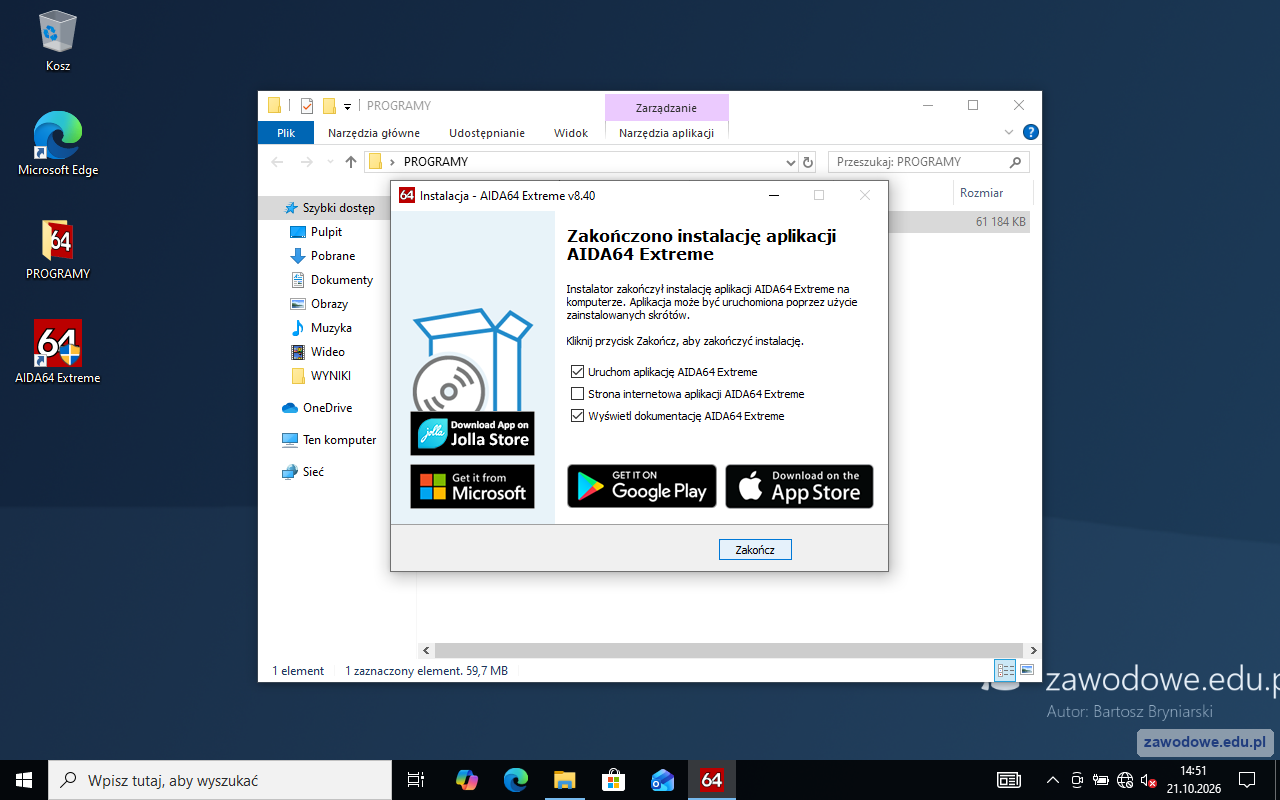The width and height of the screenshot is (1280, 800).
Task: Open the Windows Start menu
Action: pyautogui.click(x=24, y=780)
